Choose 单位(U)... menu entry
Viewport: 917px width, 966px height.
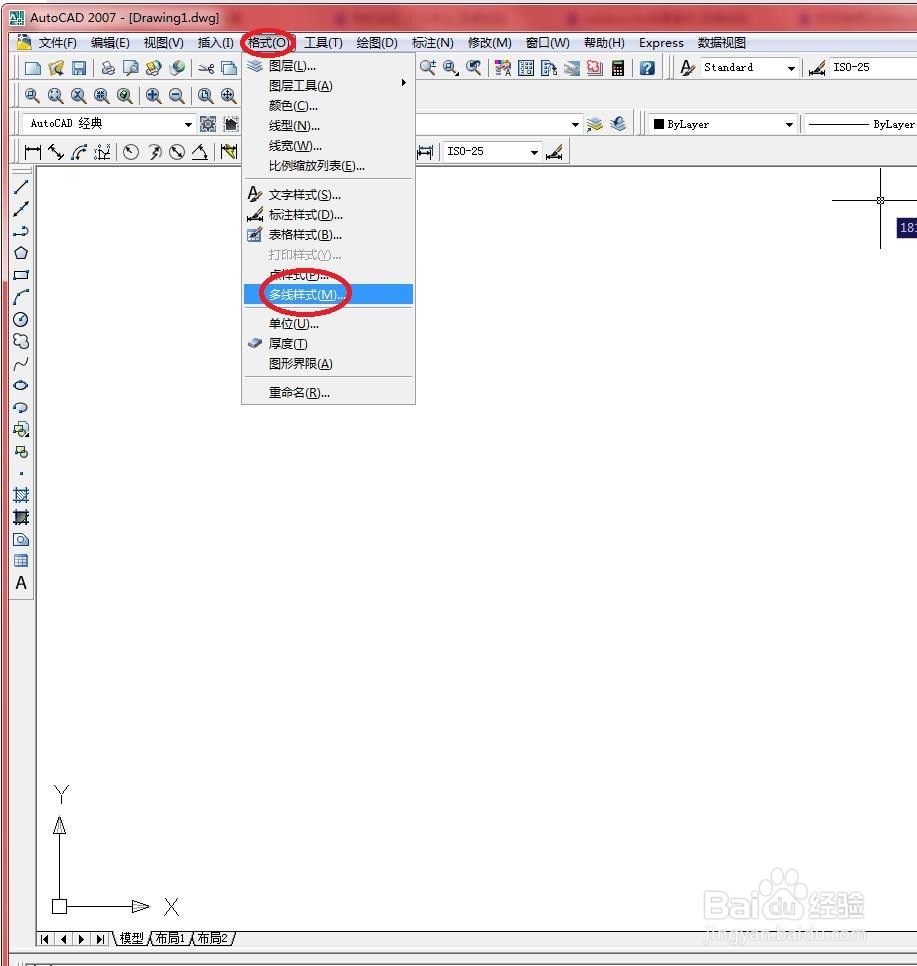[328, 323]
